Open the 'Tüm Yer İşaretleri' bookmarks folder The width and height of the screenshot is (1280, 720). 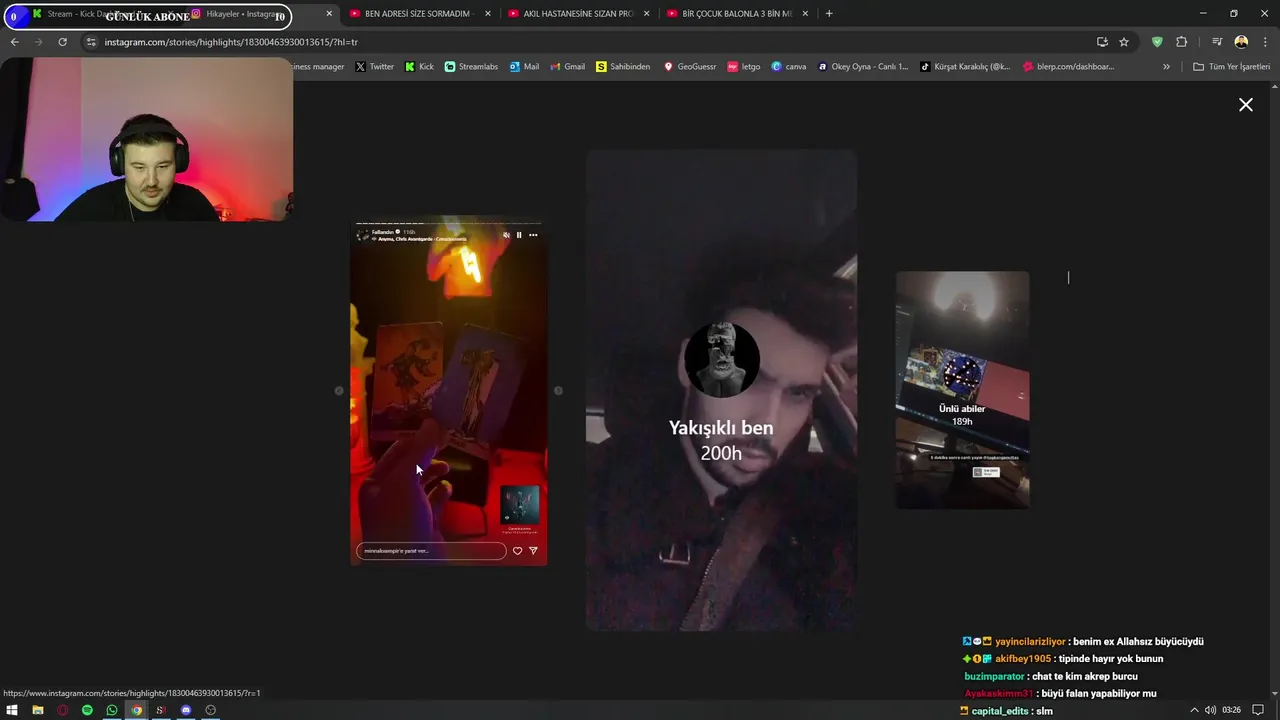pos(1232,67)
